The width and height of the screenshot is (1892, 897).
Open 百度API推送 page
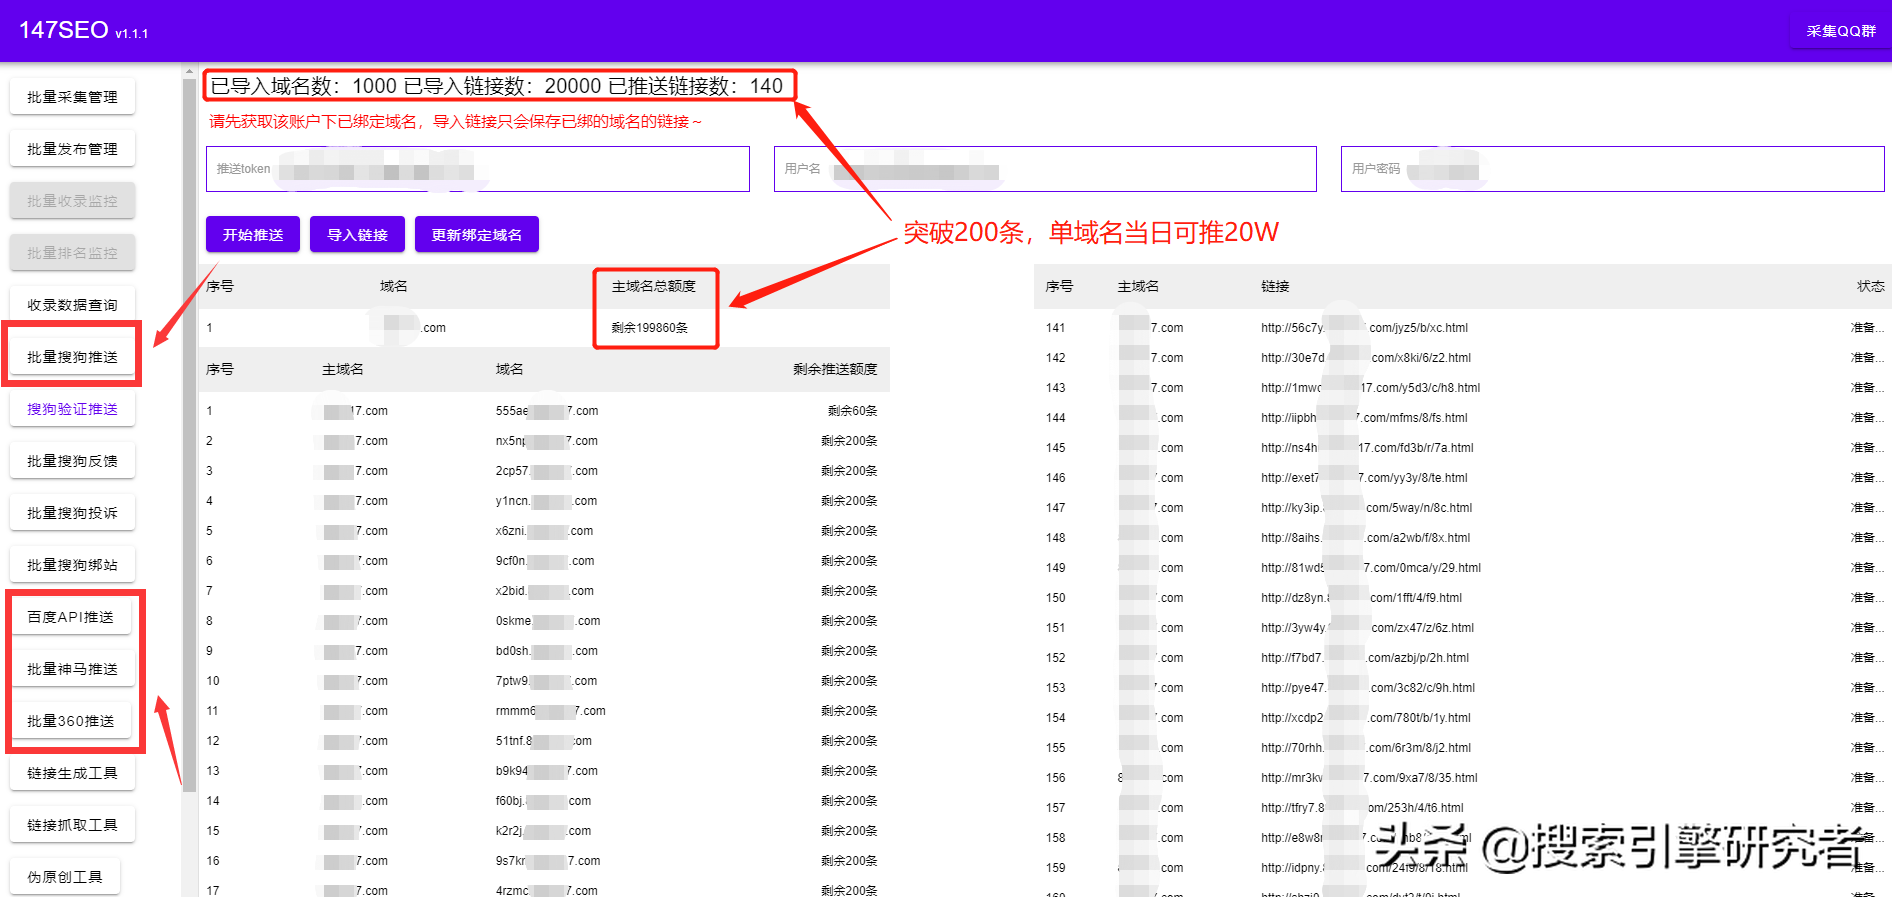(71, 617)
